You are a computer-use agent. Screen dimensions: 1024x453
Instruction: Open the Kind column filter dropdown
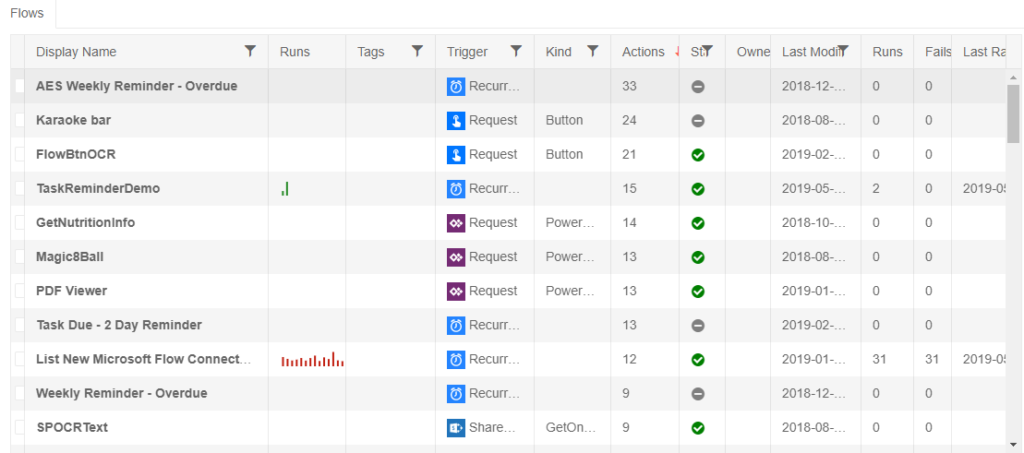click(592, 51)
